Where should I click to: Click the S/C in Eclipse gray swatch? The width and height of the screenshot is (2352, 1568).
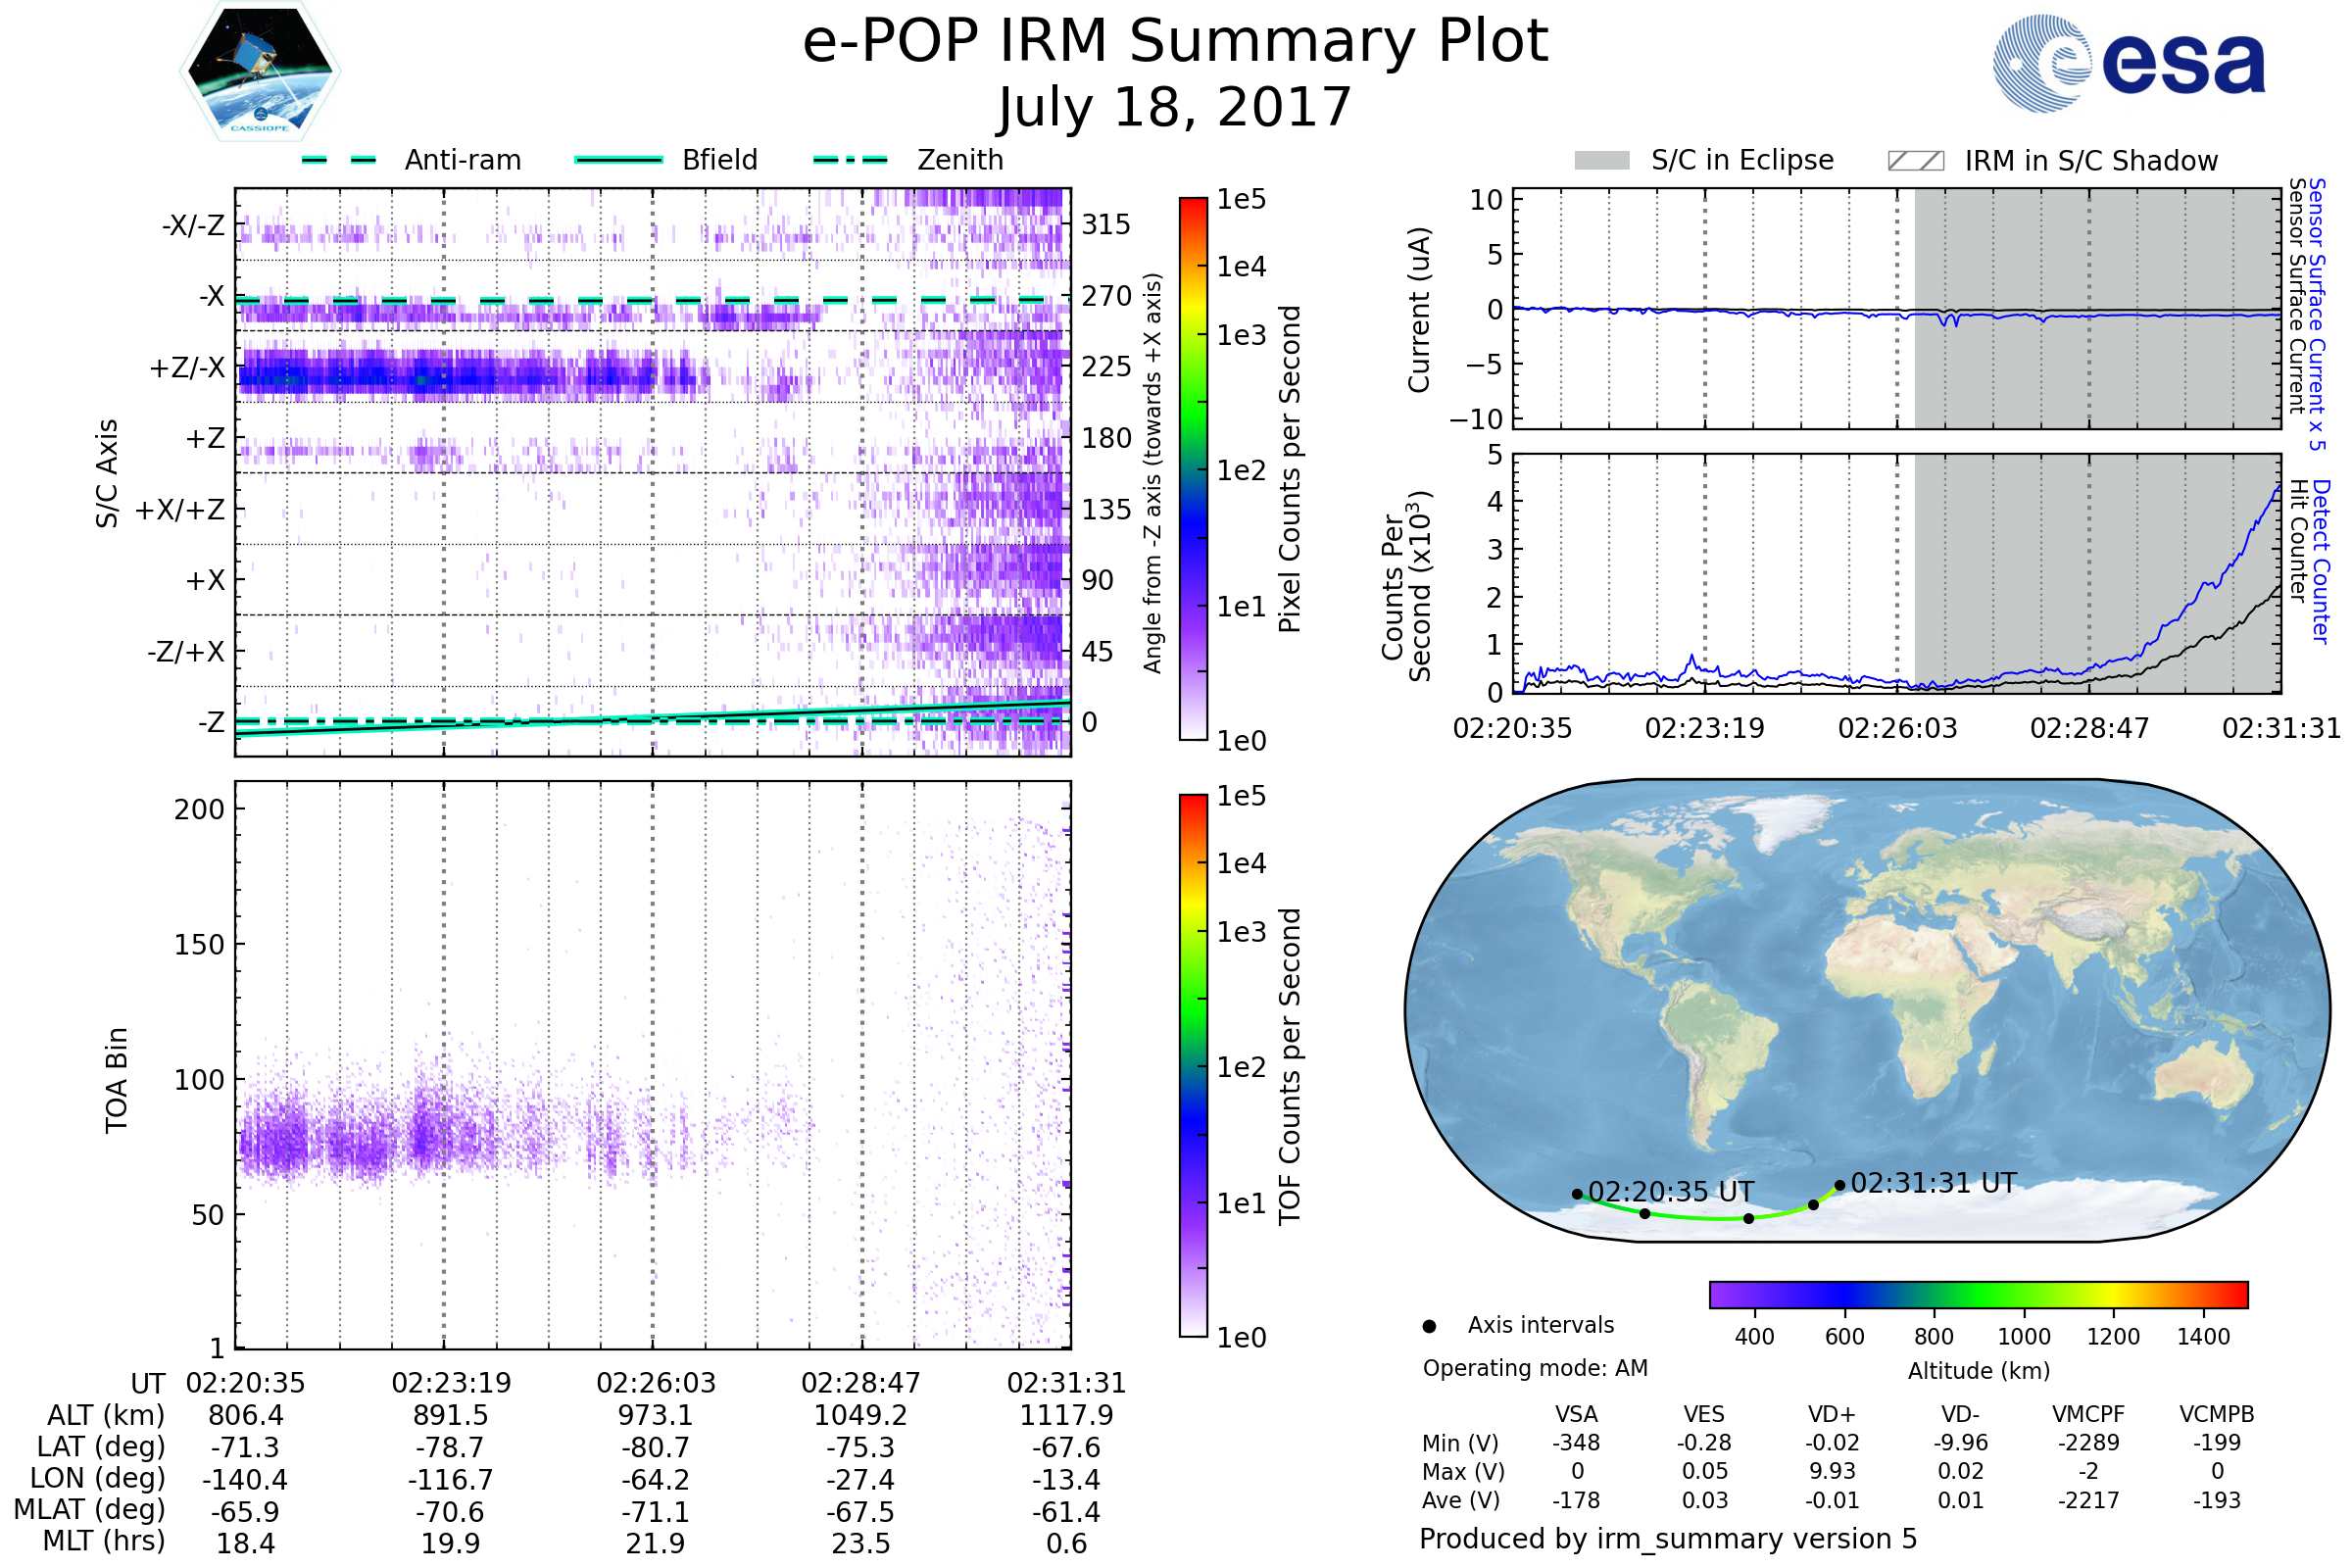coord(1601,161)
